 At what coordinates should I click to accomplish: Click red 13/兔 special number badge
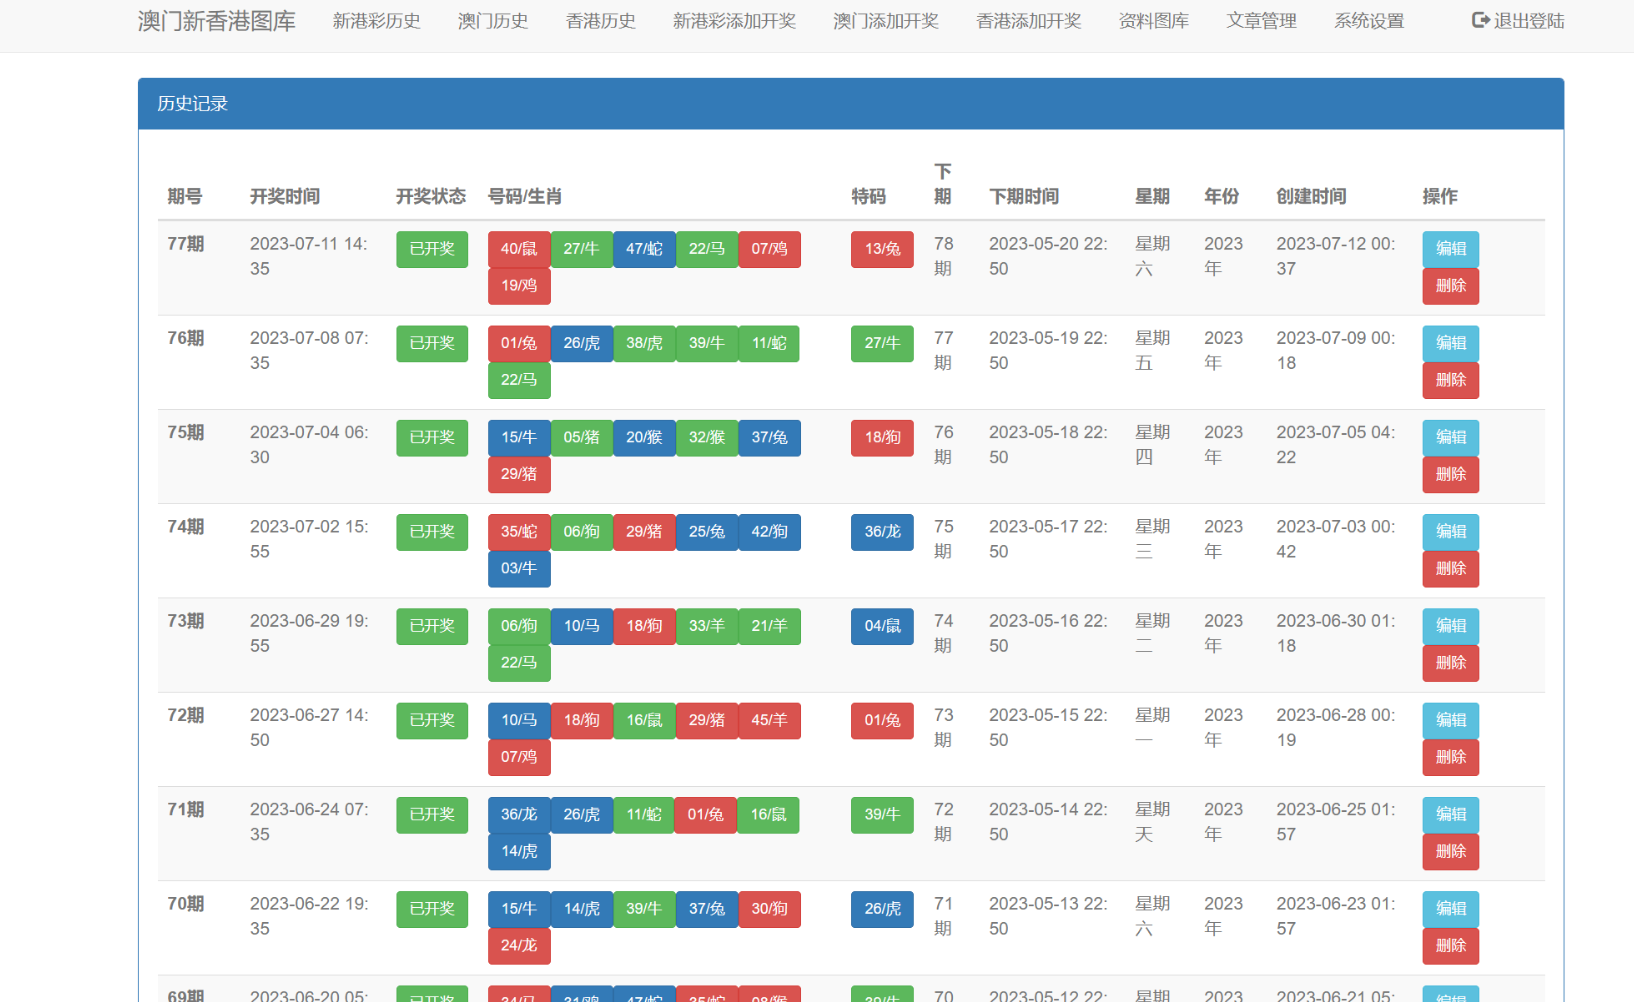tap(881, 249)
